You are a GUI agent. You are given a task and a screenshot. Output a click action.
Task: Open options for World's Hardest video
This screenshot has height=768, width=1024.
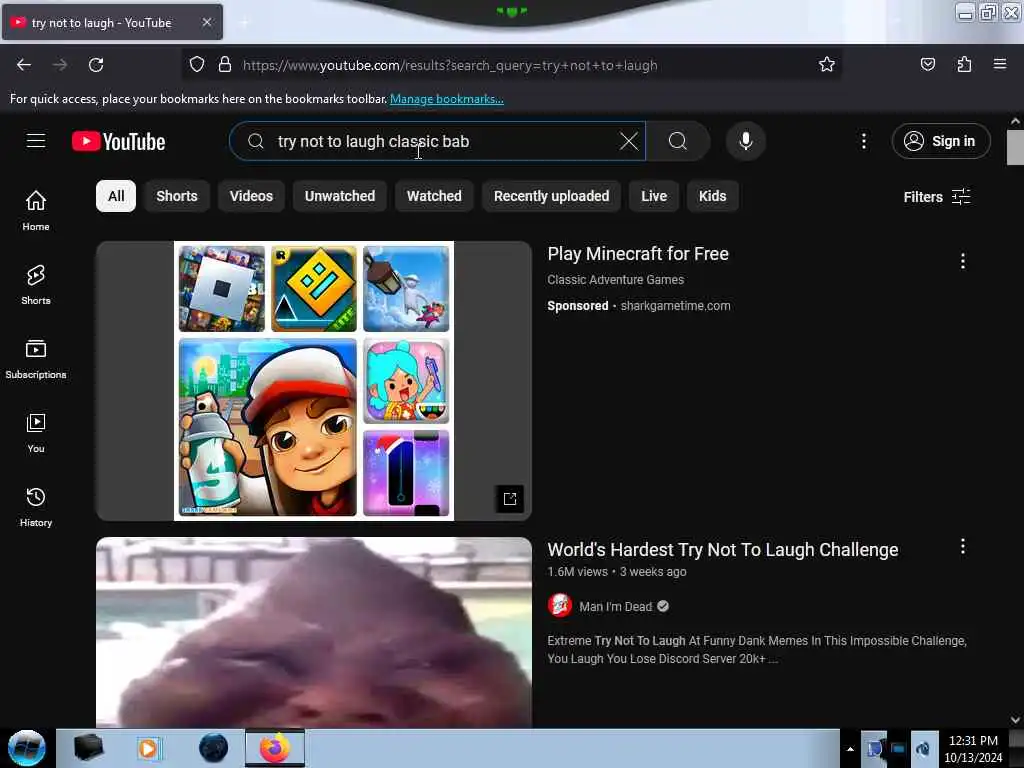tap(963, 547)
